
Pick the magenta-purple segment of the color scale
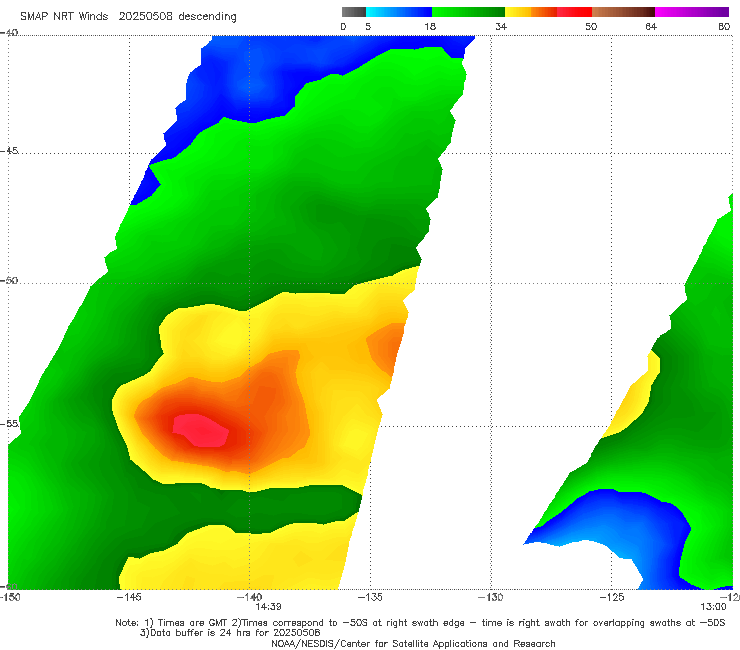point(692,12)
